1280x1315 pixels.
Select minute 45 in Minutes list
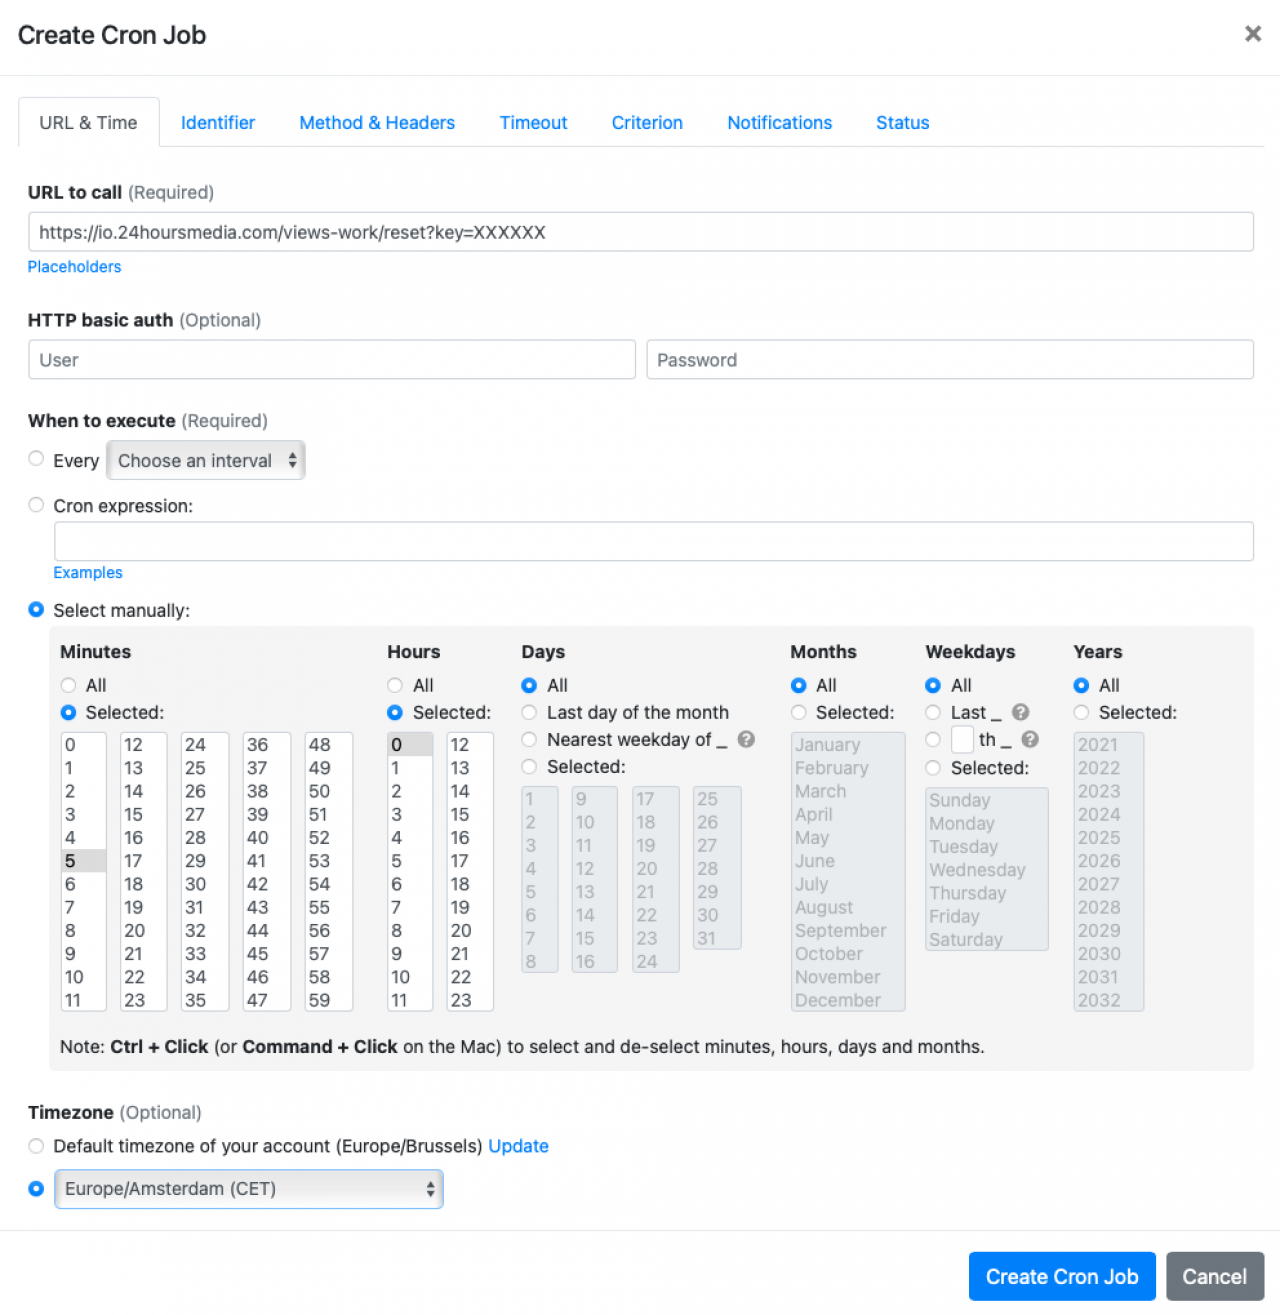pos(266,953)
